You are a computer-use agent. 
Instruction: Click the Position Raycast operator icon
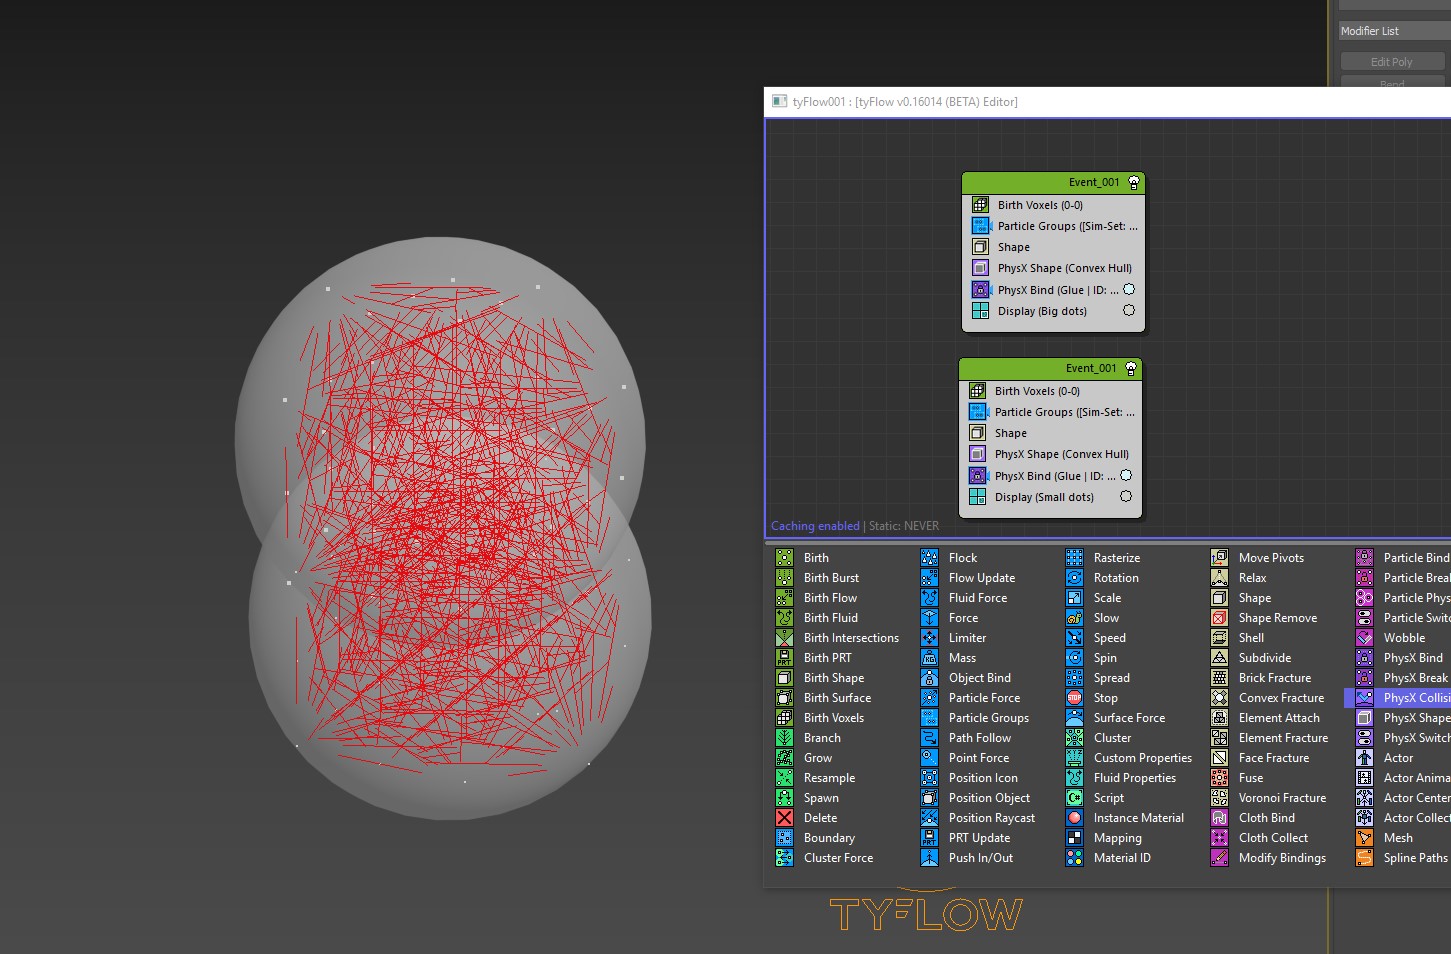click(930, 818)
